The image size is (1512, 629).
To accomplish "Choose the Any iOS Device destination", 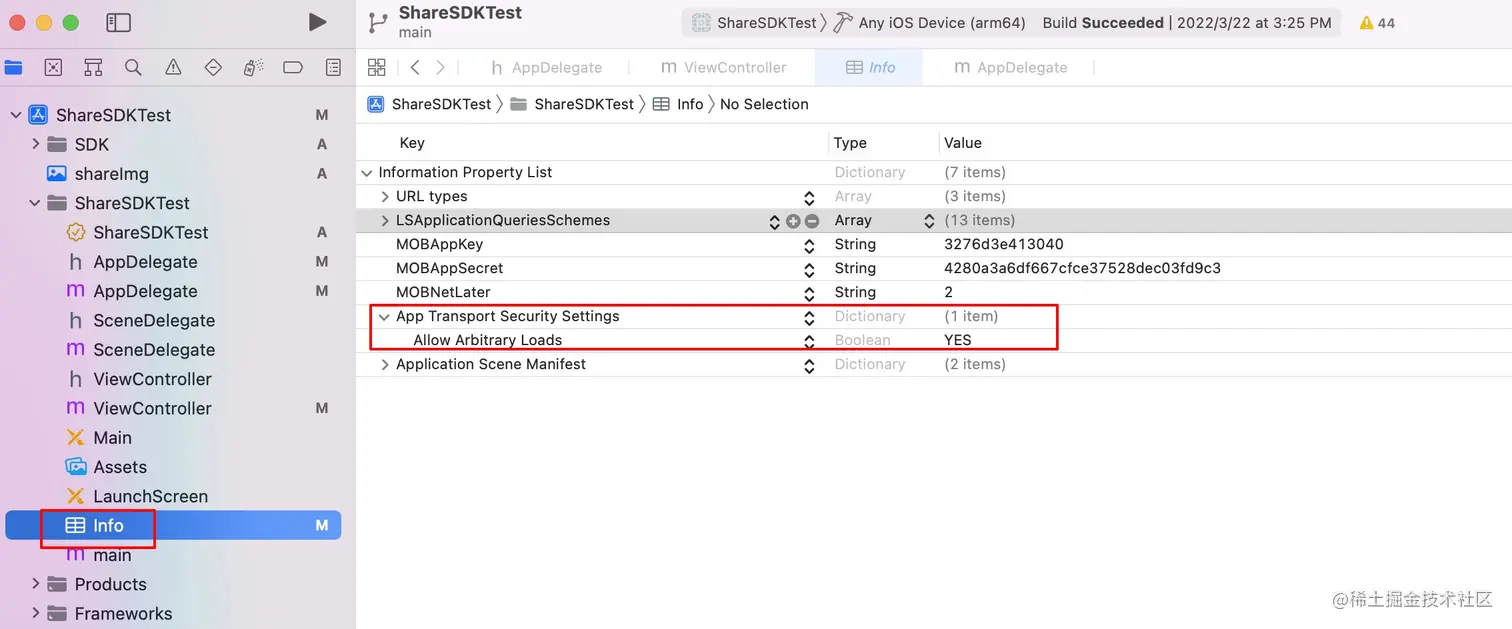I will pyautogui.click(x=930, y=22).
